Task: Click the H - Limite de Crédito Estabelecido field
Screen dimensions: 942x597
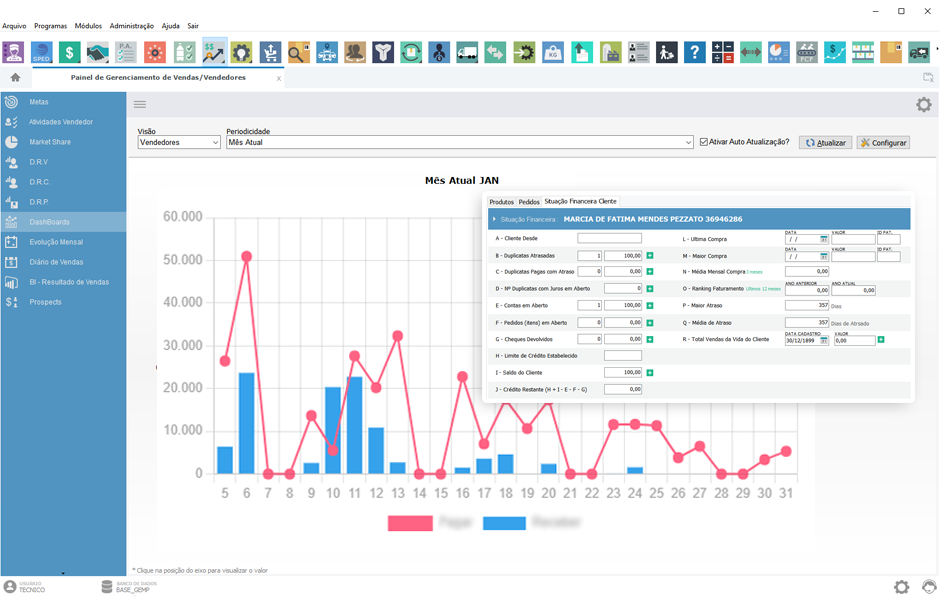Action: pyautogui.click(x=622, y=356)
